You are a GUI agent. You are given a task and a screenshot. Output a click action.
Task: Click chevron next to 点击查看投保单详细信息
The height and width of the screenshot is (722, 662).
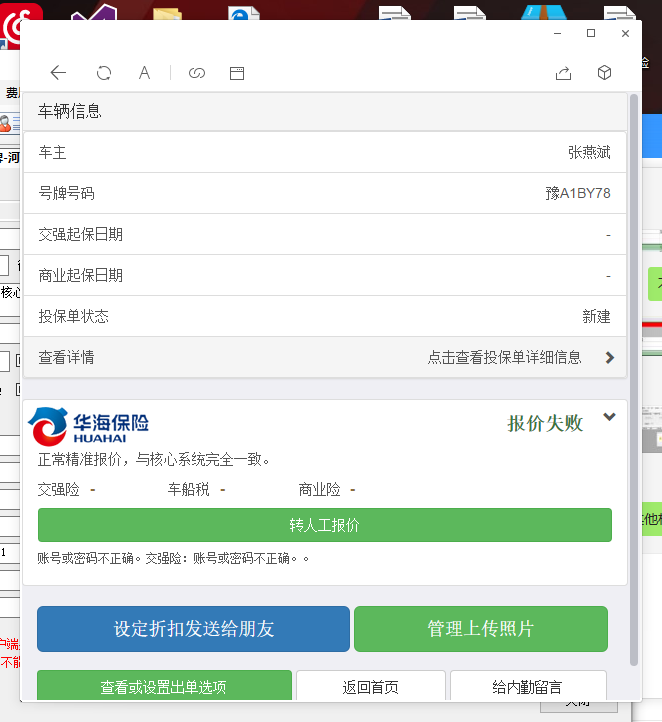pyautogui.click(x=610, y=358)
